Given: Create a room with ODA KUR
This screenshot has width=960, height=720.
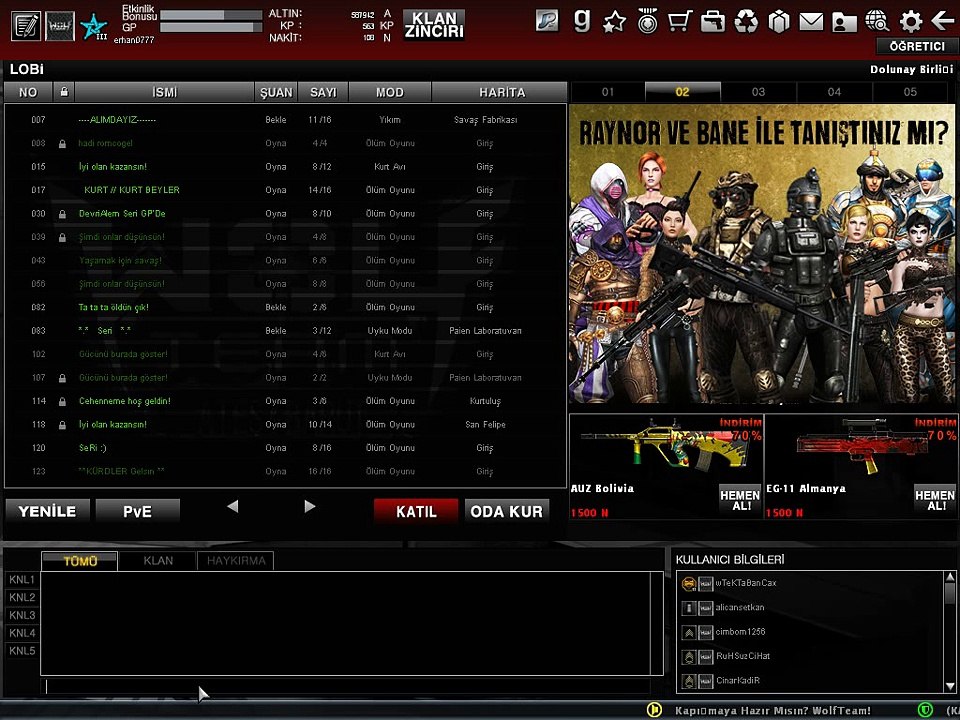Looking at the screenshot, I should pyautogui.click(x=506, y=511).
